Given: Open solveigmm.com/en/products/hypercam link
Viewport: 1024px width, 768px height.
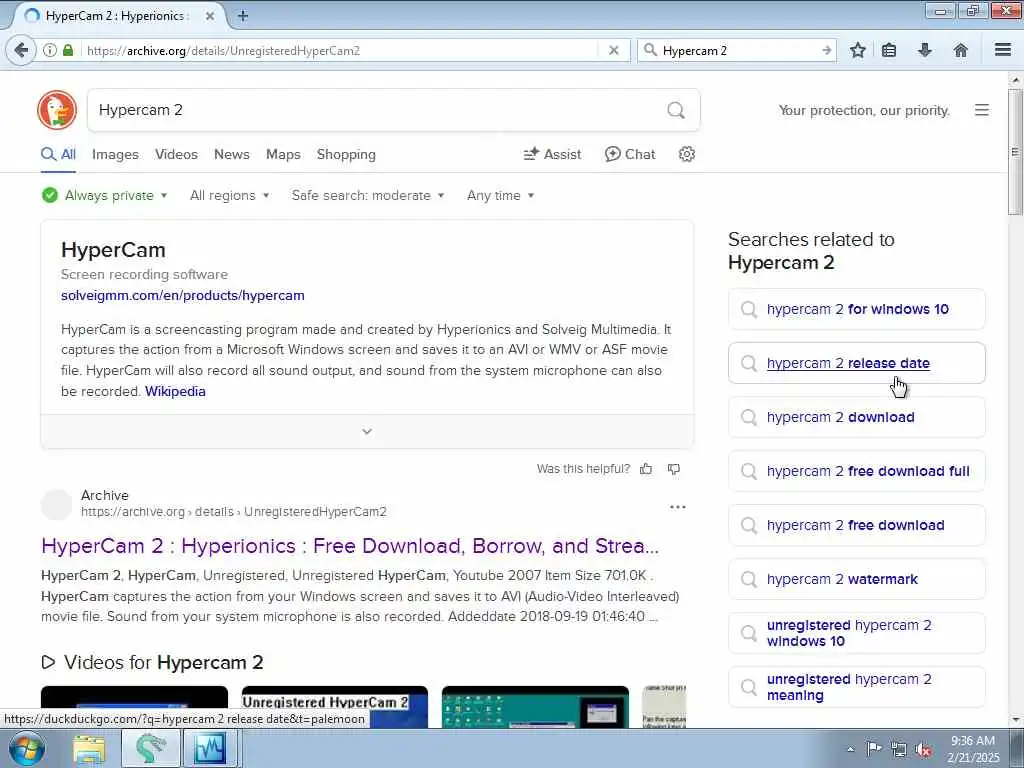Looking at the screenshot, I should [x=183, y=295].
